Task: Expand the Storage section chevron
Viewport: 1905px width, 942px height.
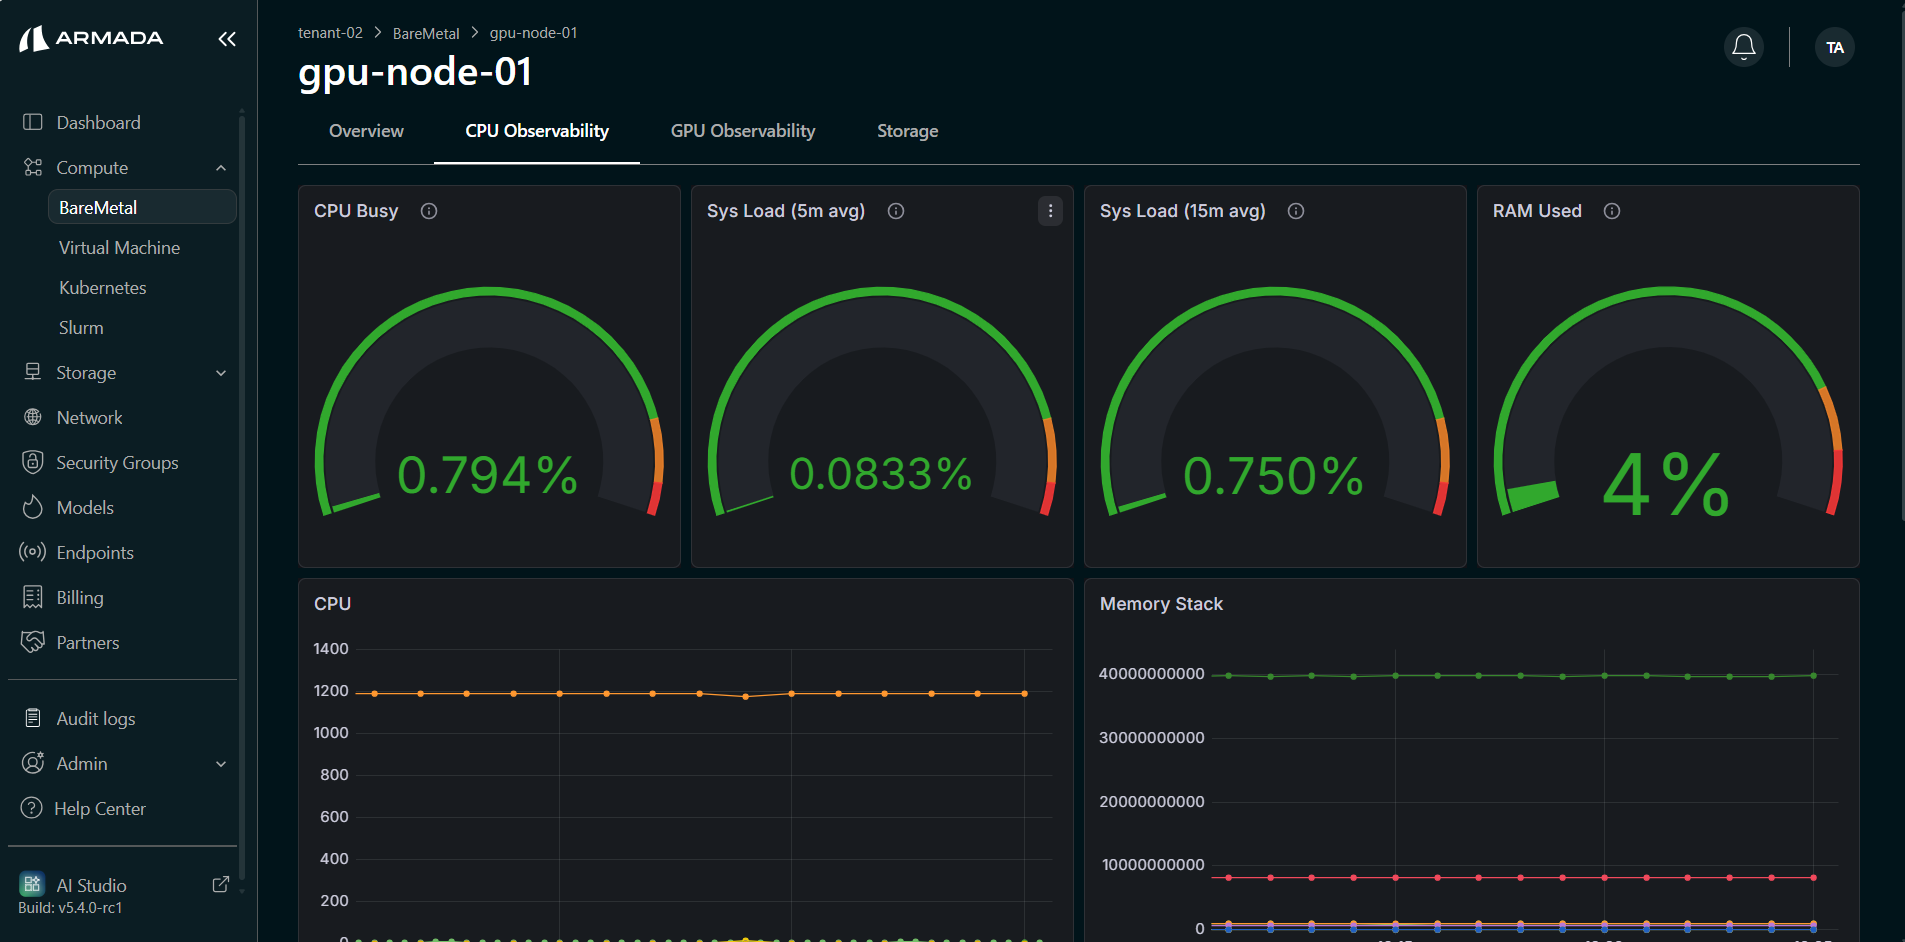Action: click(221, 373)
